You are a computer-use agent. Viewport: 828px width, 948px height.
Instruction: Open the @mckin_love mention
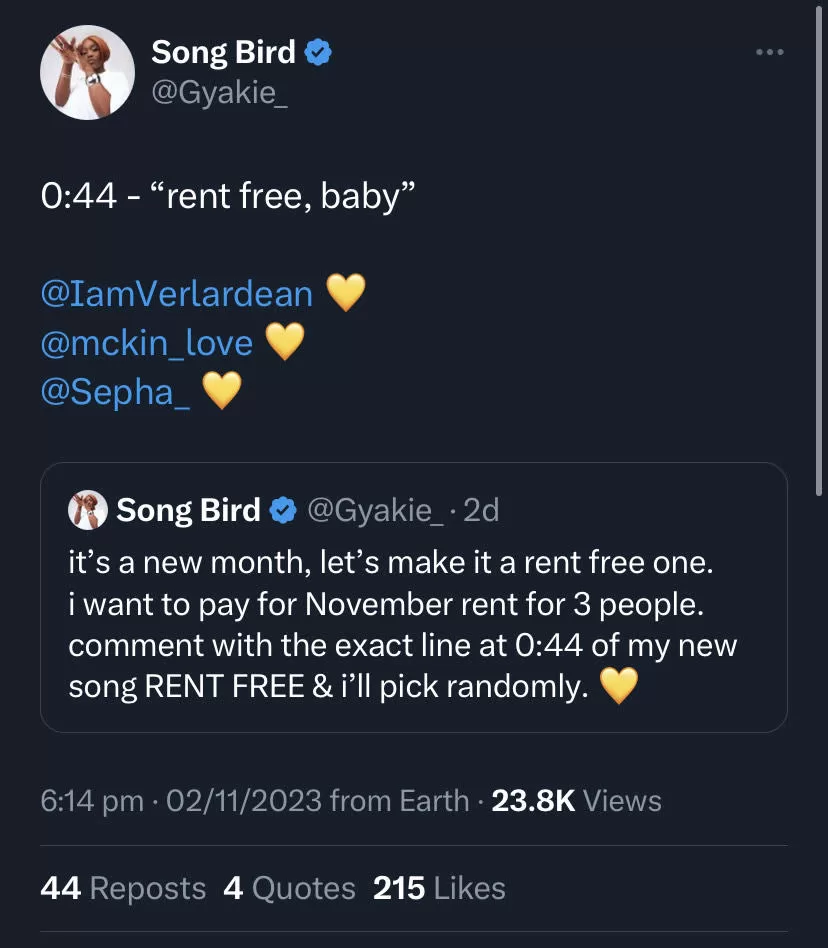click(x=147, y=343)
